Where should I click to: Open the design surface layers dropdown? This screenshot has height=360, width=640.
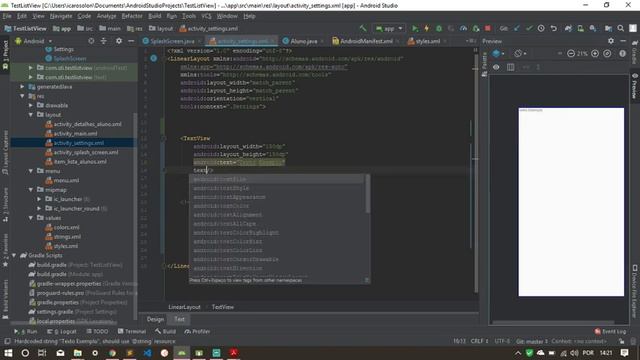pyautogui.click(x=498, y=53)
